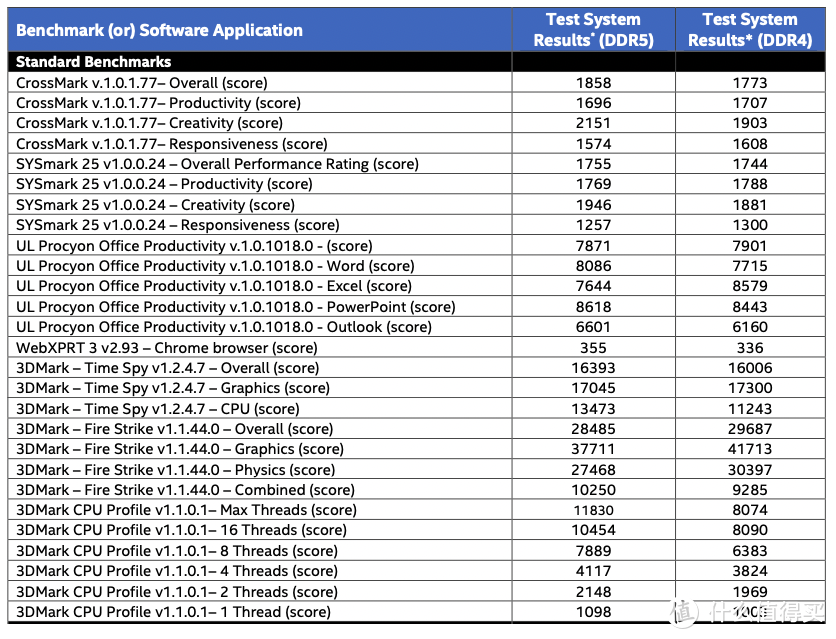Select the DDR5 Time Spy CPU value 13473

click(x=593, y=409)
